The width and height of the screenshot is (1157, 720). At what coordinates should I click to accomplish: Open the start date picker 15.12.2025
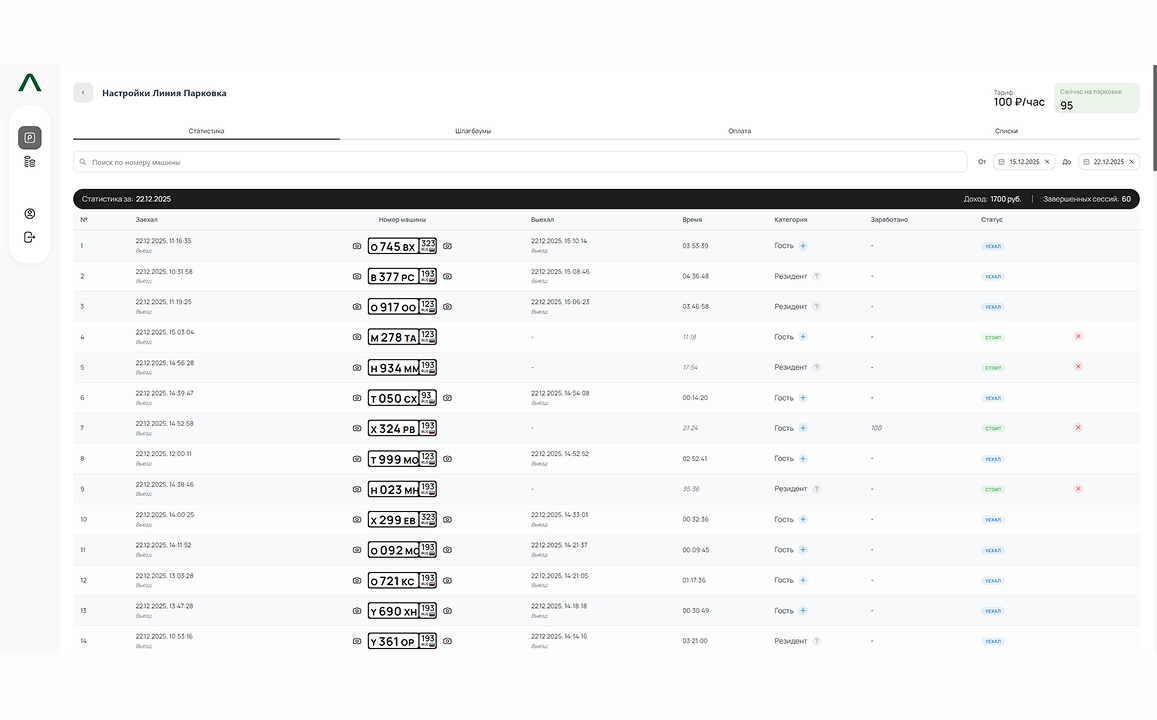pyautogui.click(x=1018, y=162)
